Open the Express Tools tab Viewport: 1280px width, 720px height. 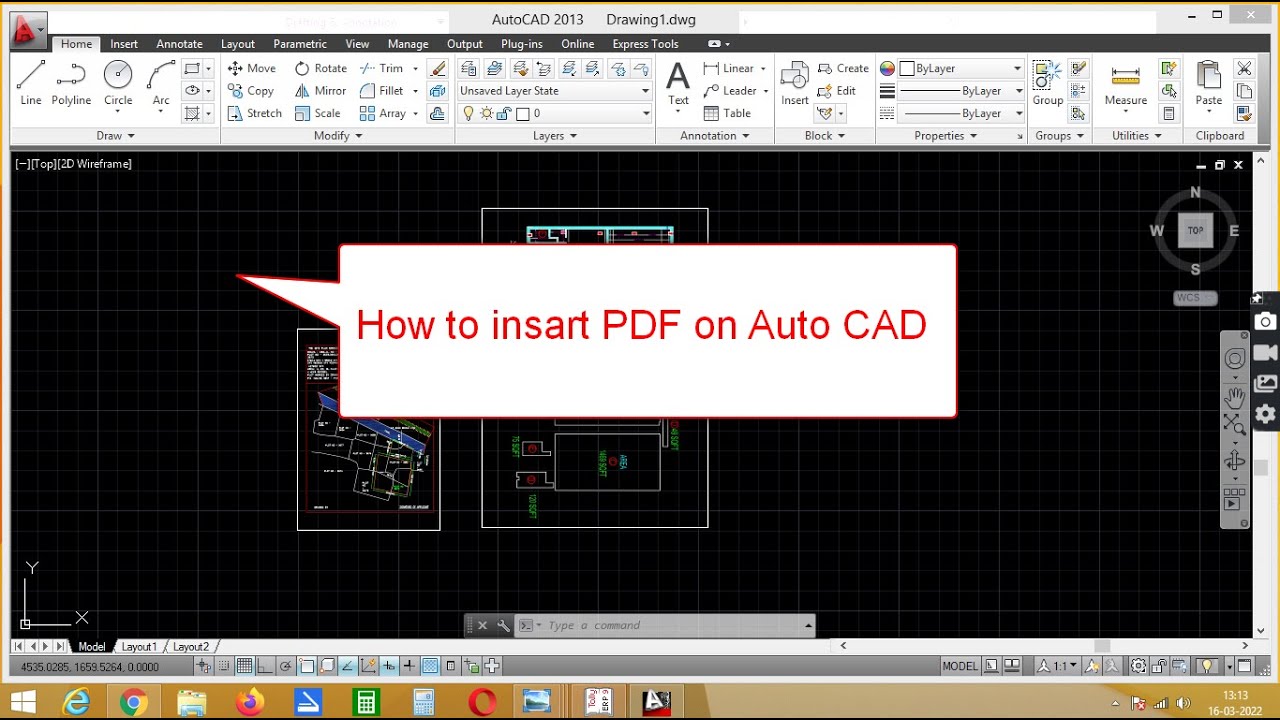tap(645, 44)
